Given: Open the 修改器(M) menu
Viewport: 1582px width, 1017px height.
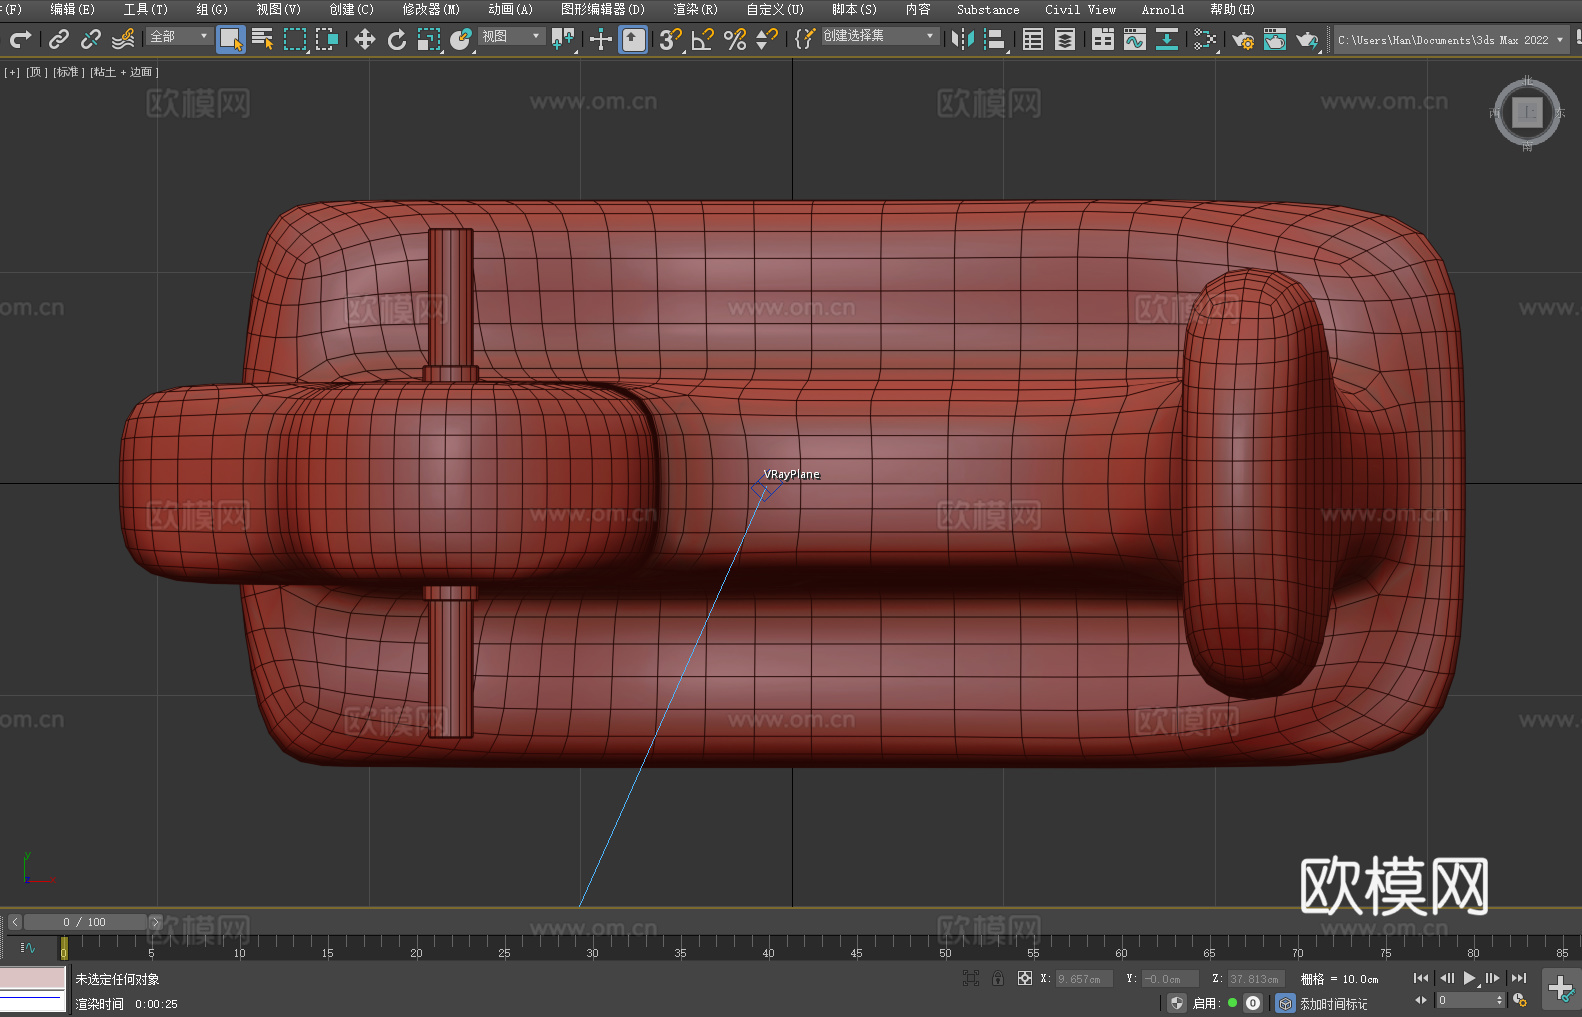Looking at the screenshot, I should [430, 9].
